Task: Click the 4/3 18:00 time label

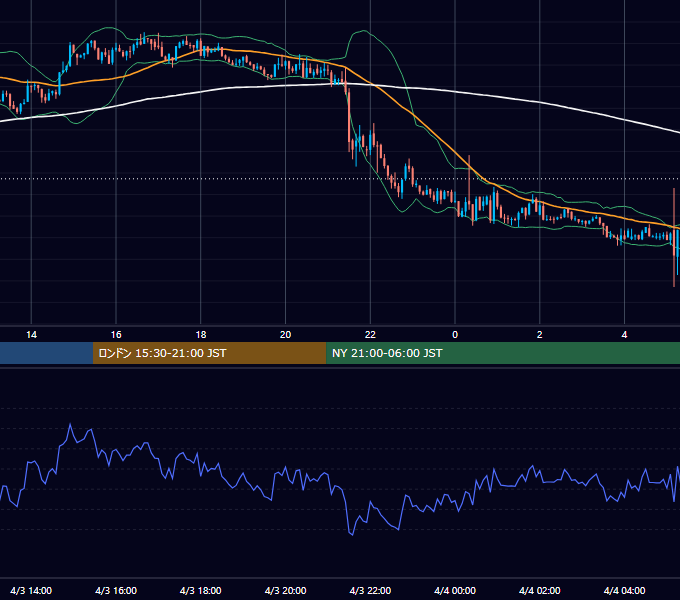Action: [x=201, y=590]
